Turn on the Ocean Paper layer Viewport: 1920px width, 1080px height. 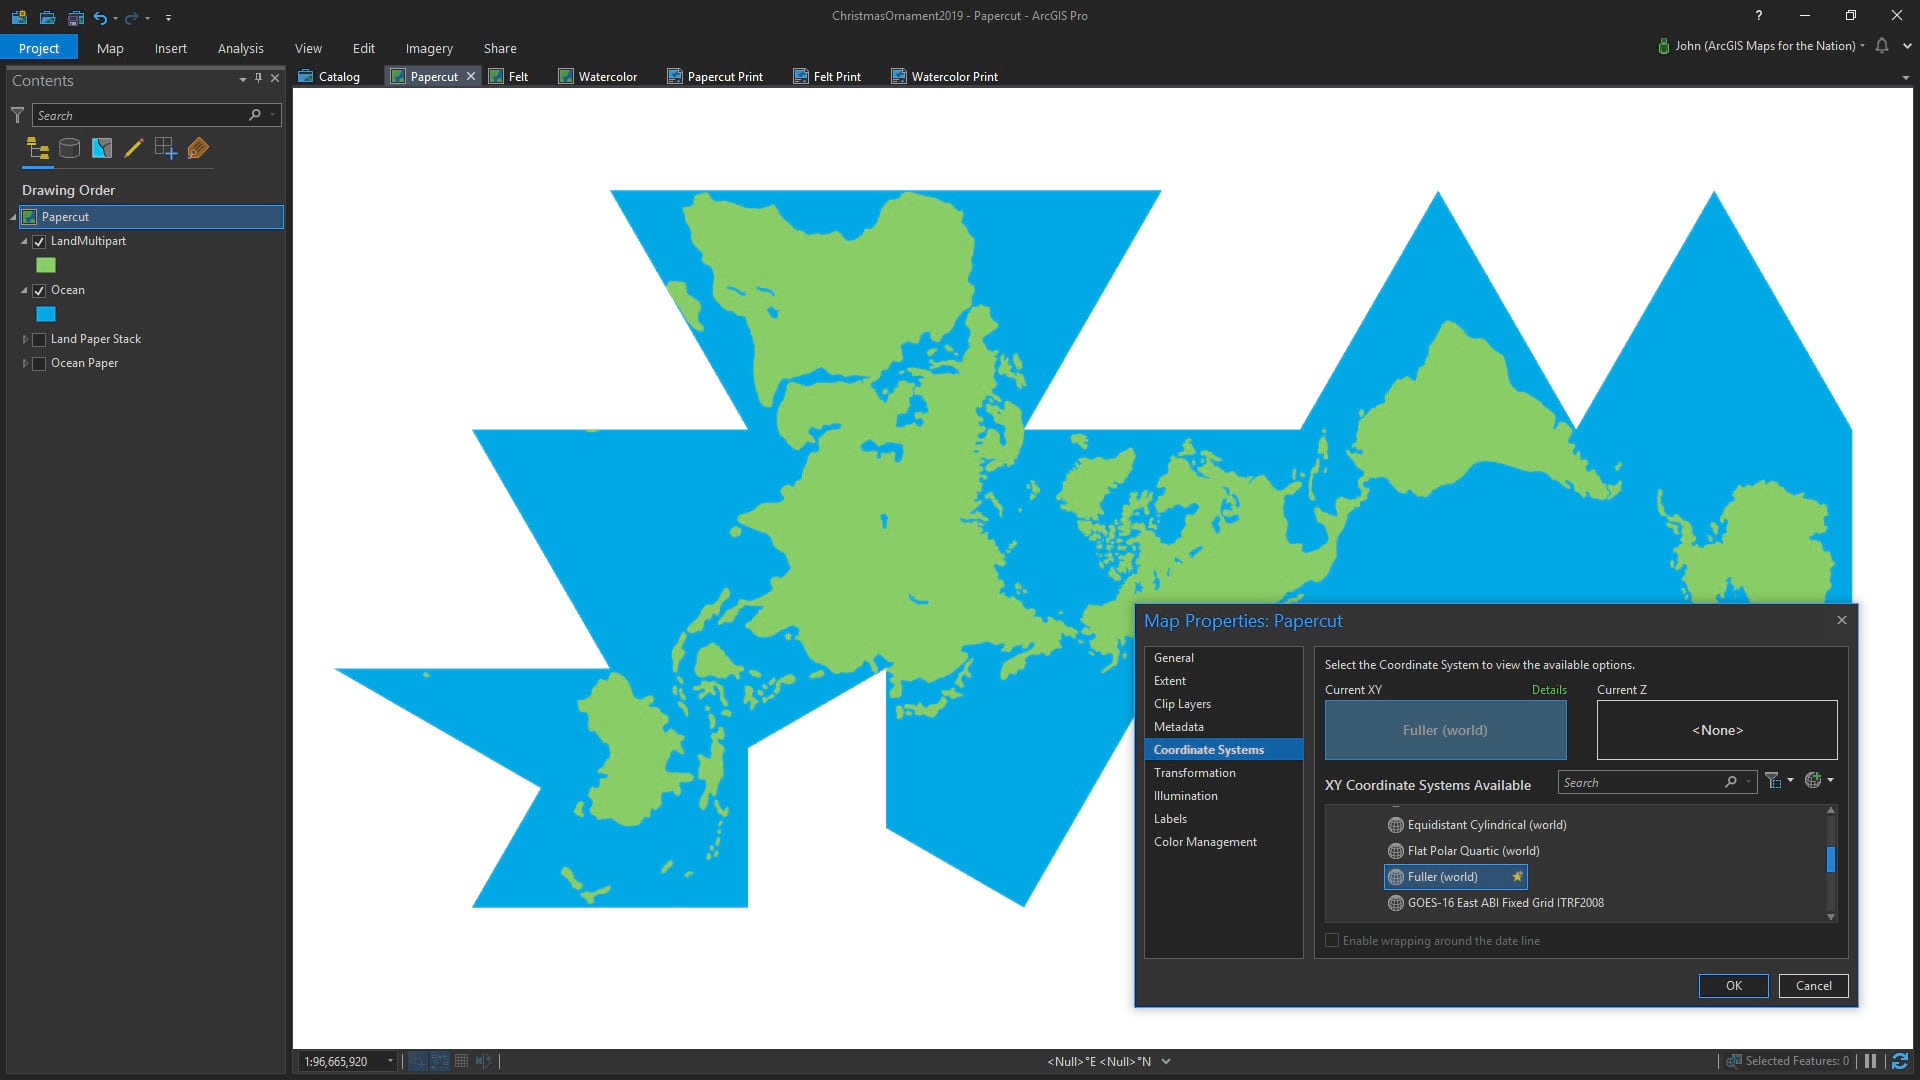pos(39,364)
